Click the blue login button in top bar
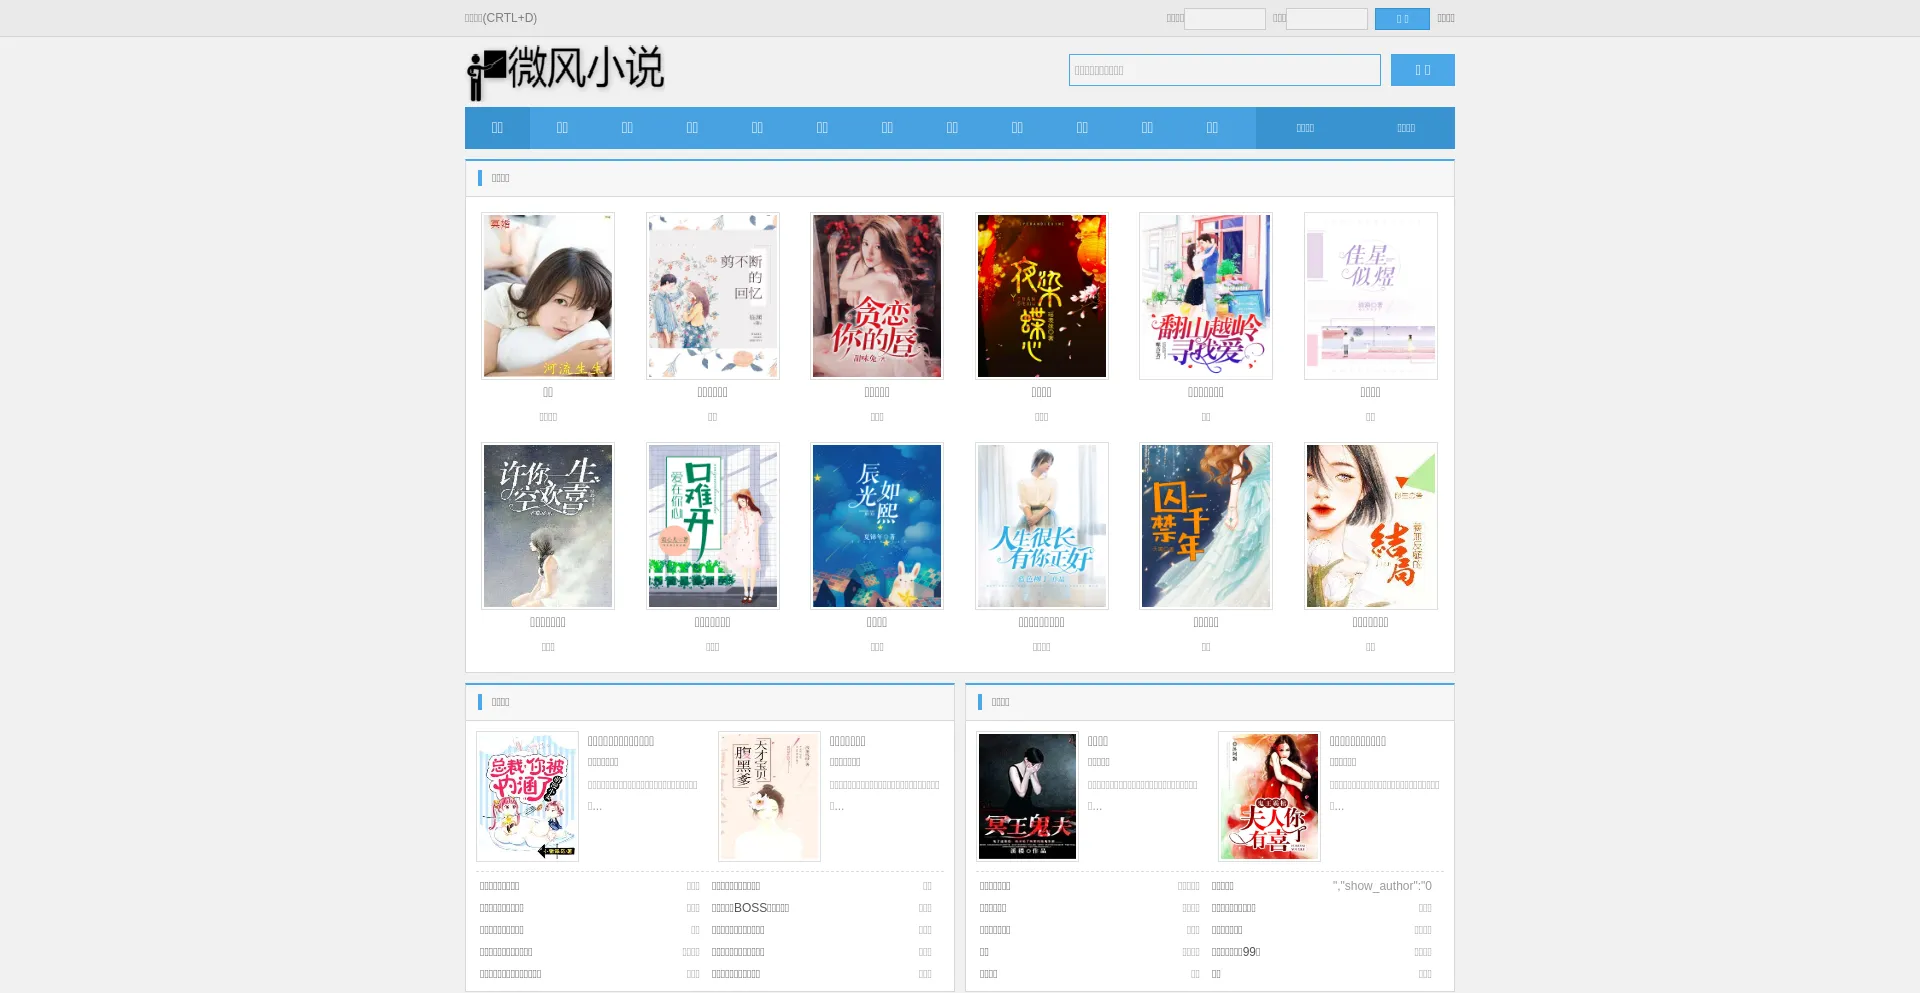Viewport: 1920px width, 993px height. [x=1402, y=19]
